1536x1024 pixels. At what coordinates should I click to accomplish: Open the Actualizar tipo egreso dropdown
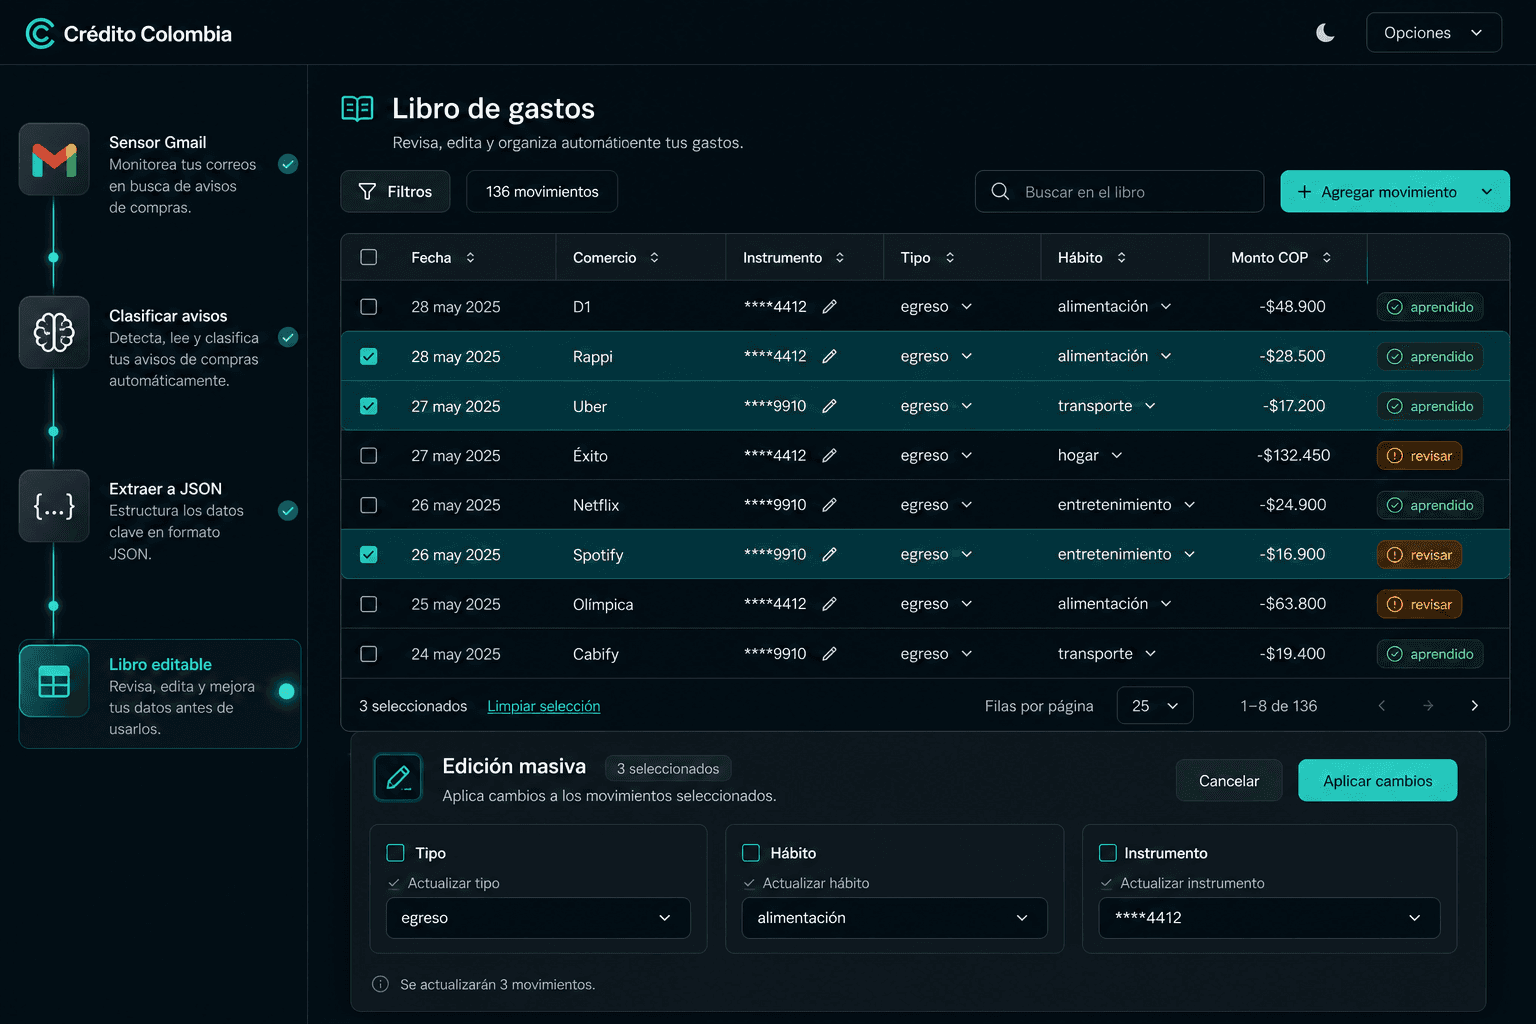tap(538, 918)
